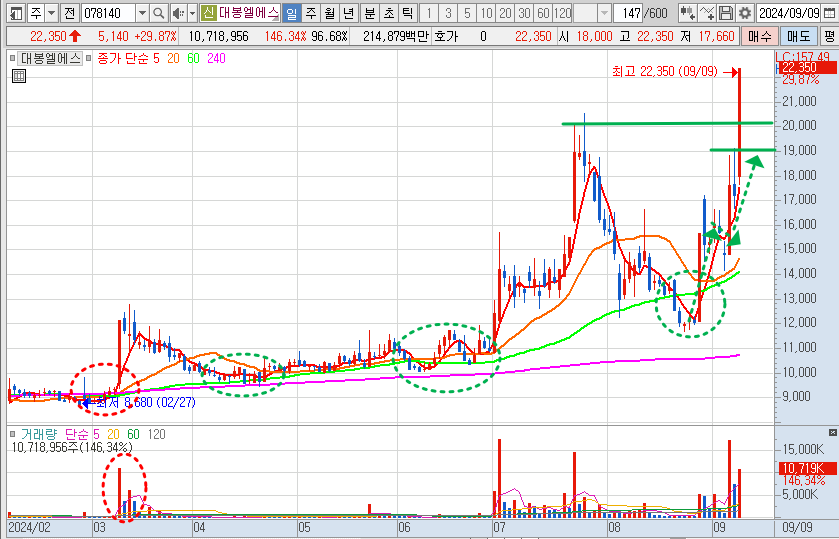Expand the stock code history dropdown

[x=142, y=13]
